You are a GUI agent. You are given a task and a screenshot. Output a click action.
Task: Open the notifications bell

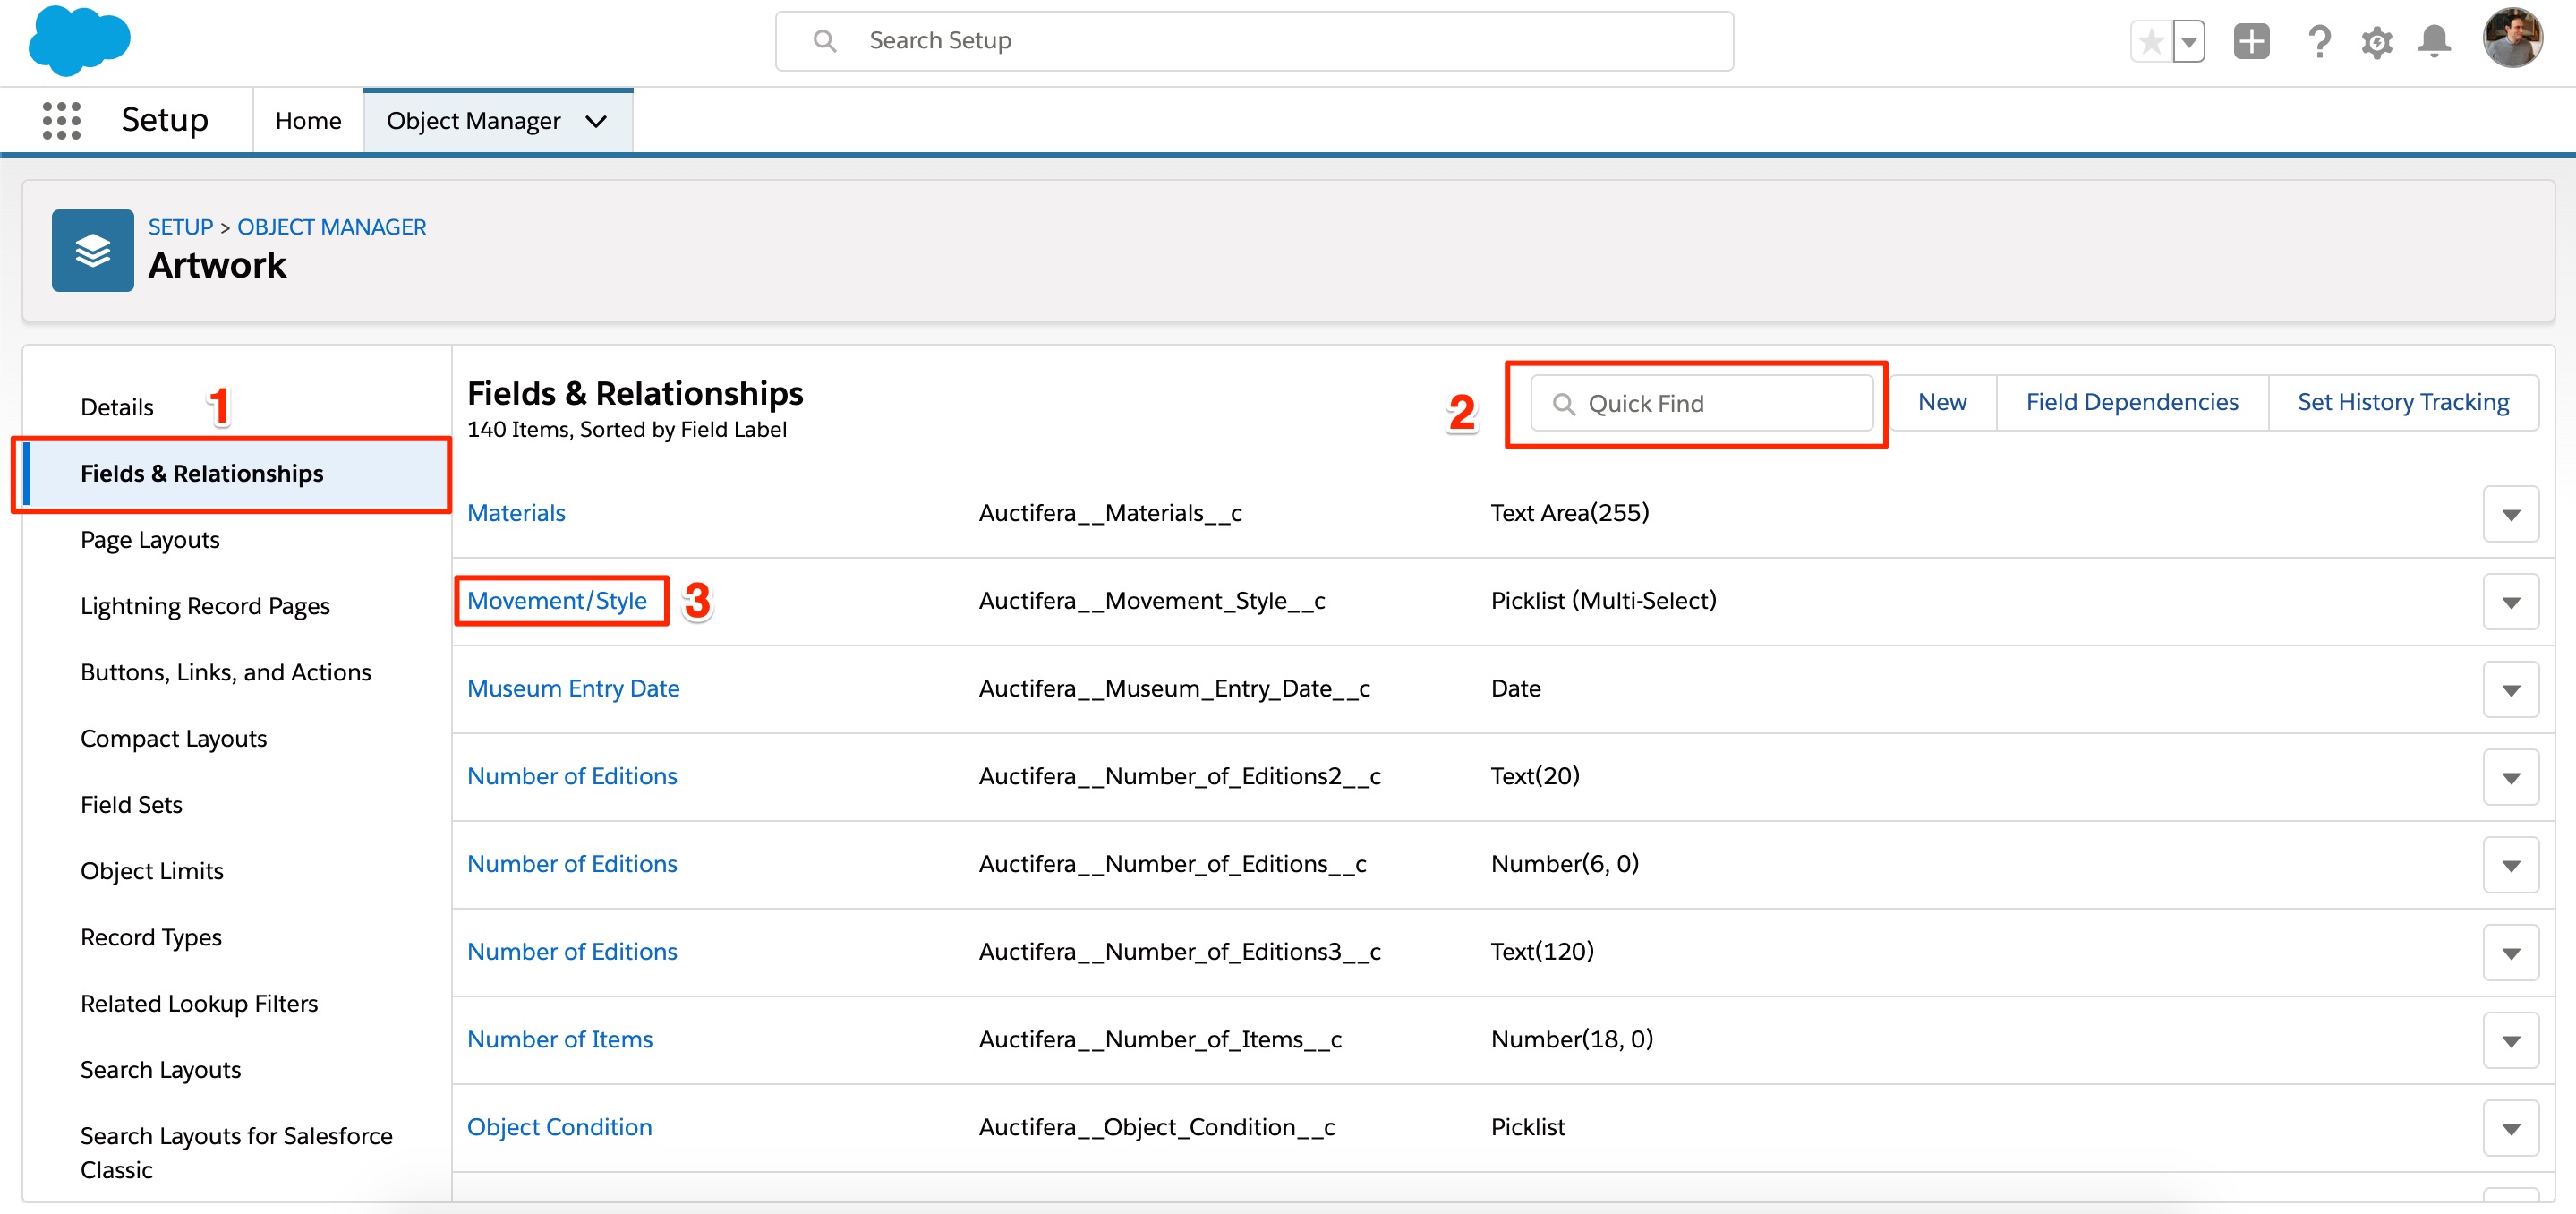(x=2433, y=41)
